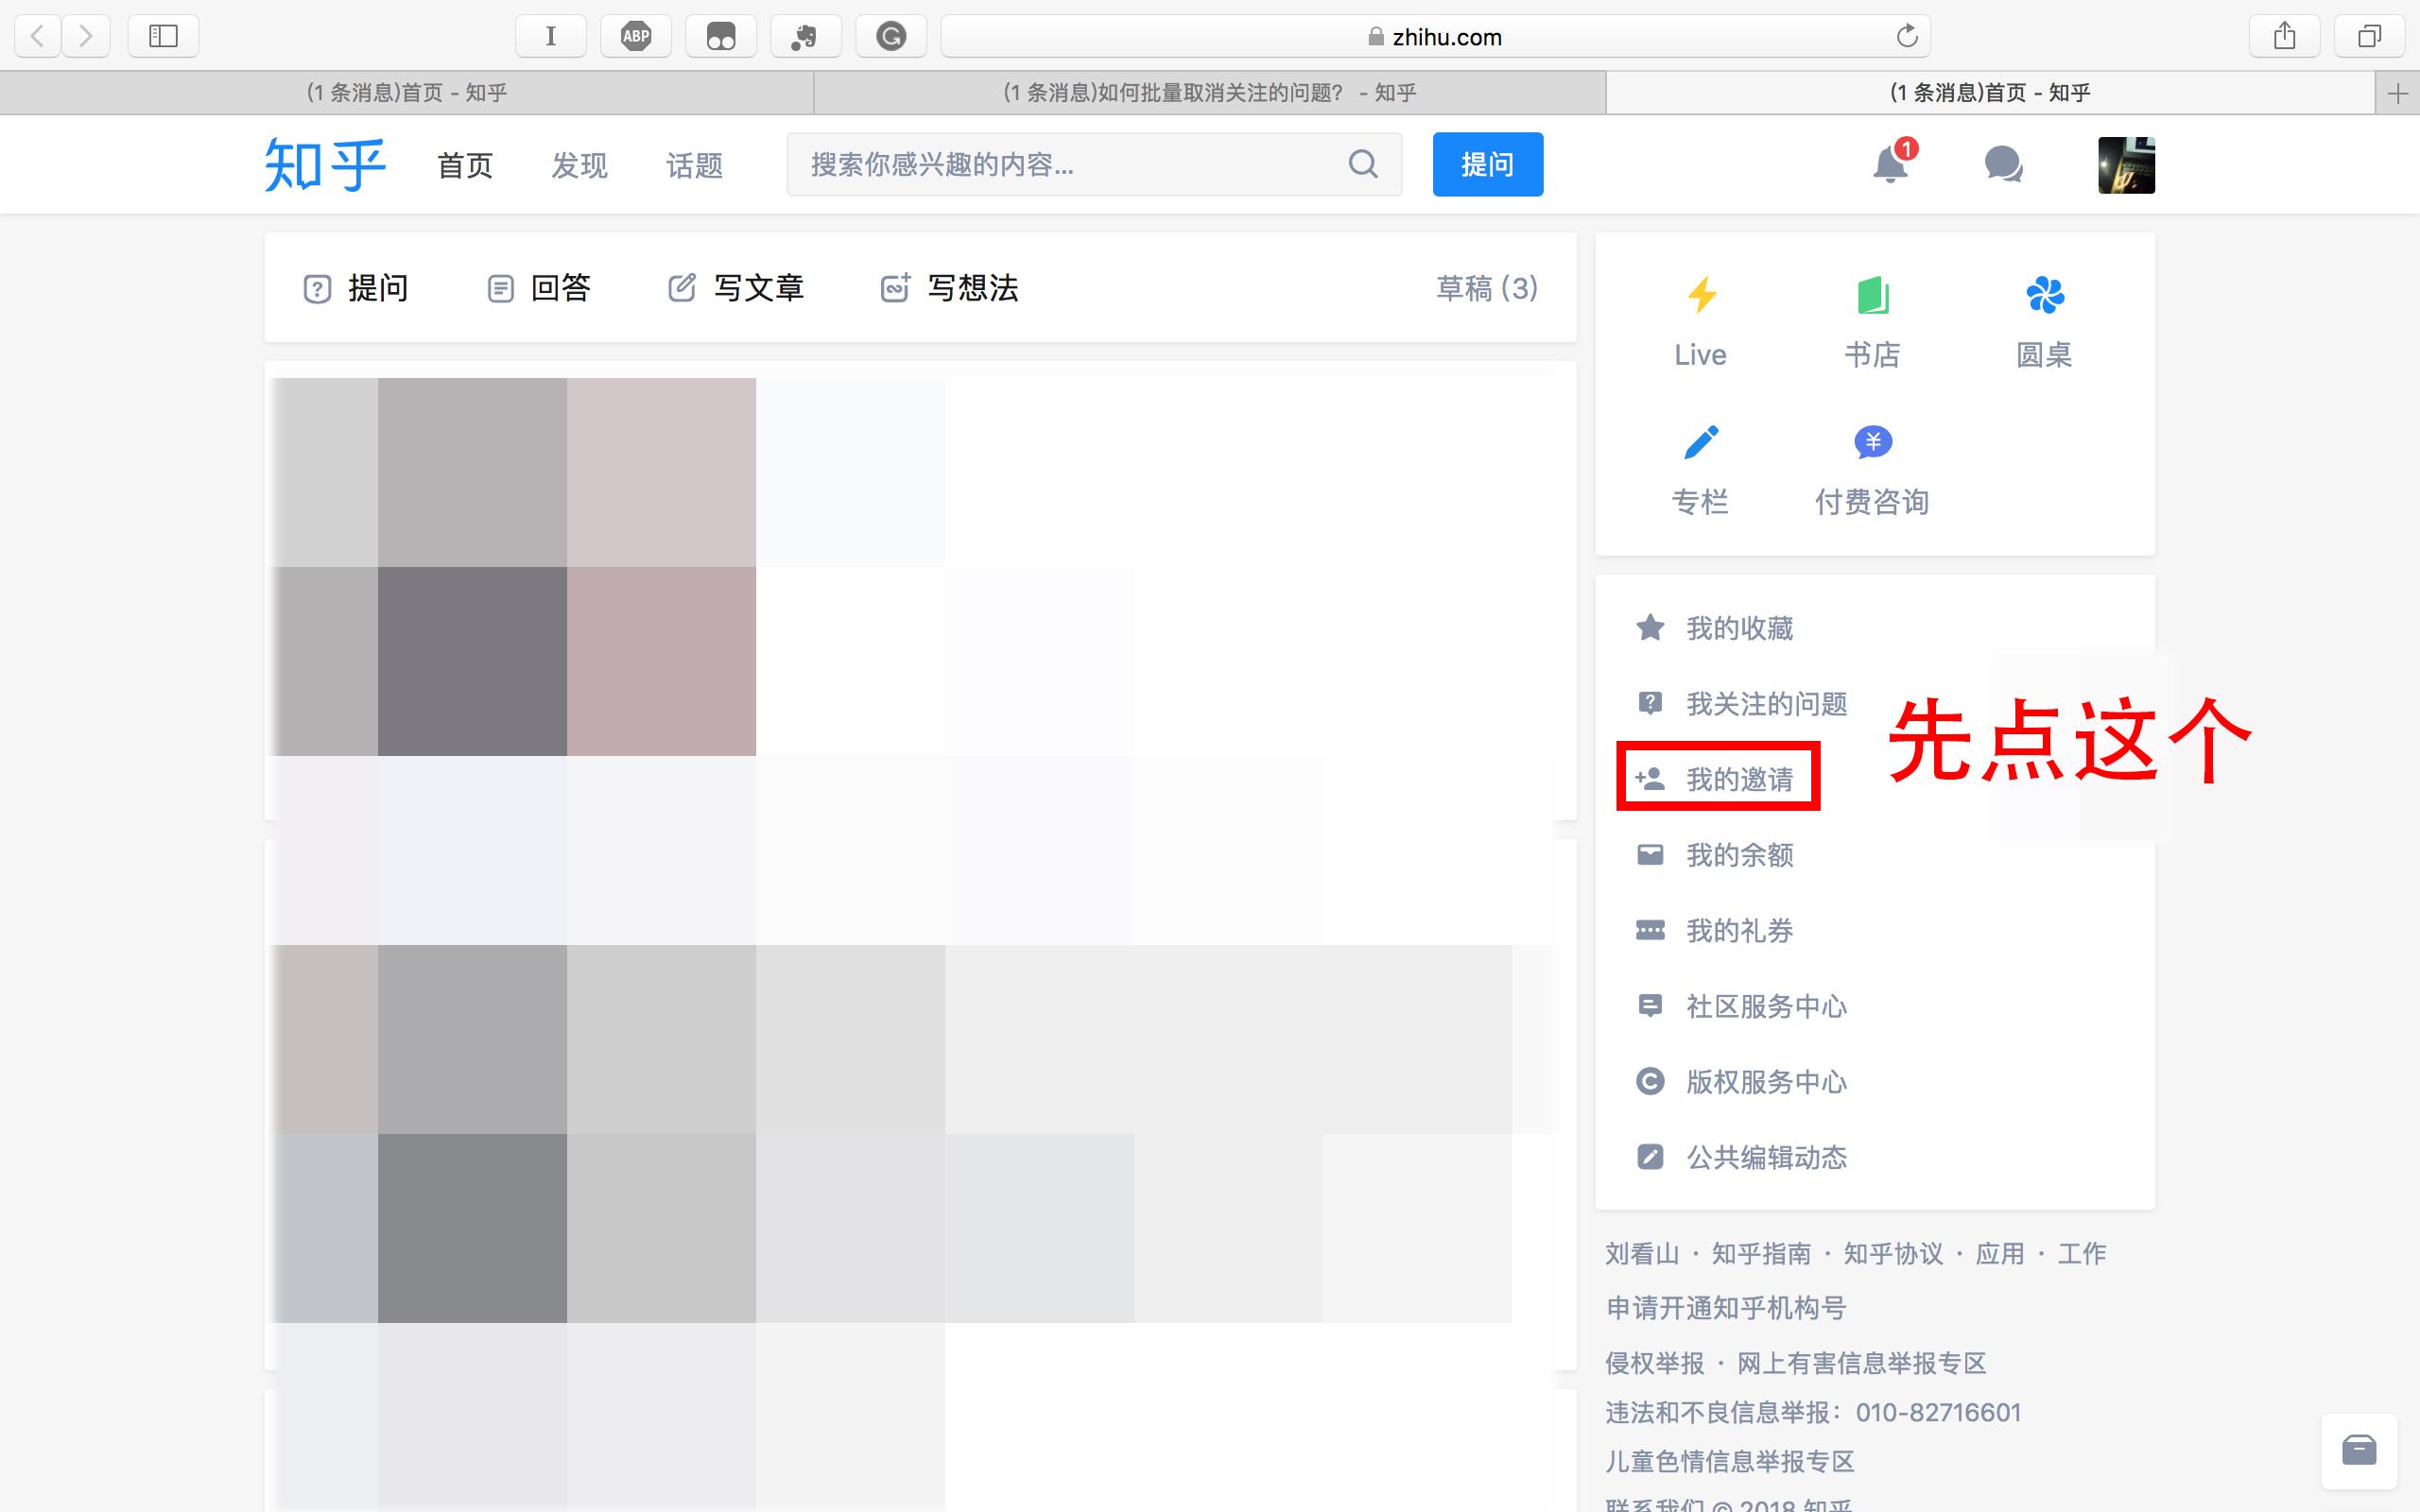Open the Safari share menu
2420x1512 pixels.
2284,37
